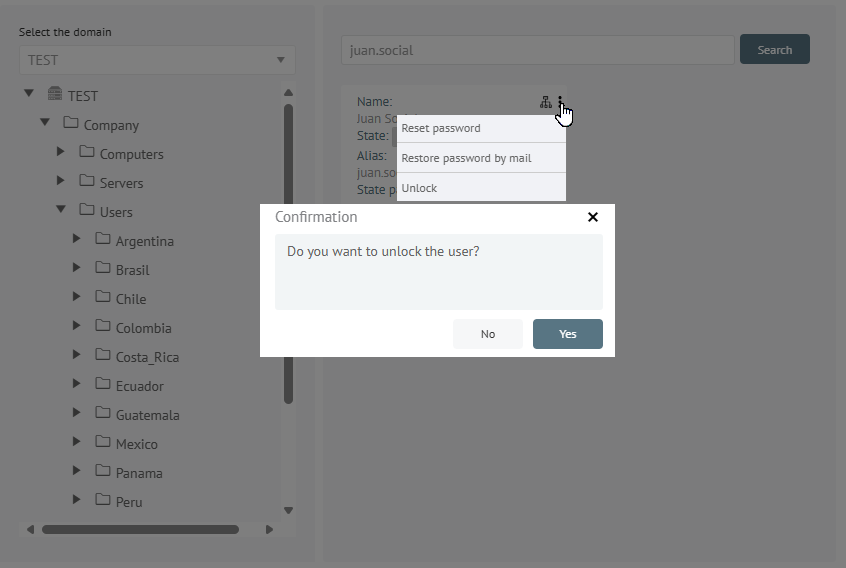Click the Peru folder icon
Image resolution: width=846 pixels, height=568 pixels.
(103, 499)
